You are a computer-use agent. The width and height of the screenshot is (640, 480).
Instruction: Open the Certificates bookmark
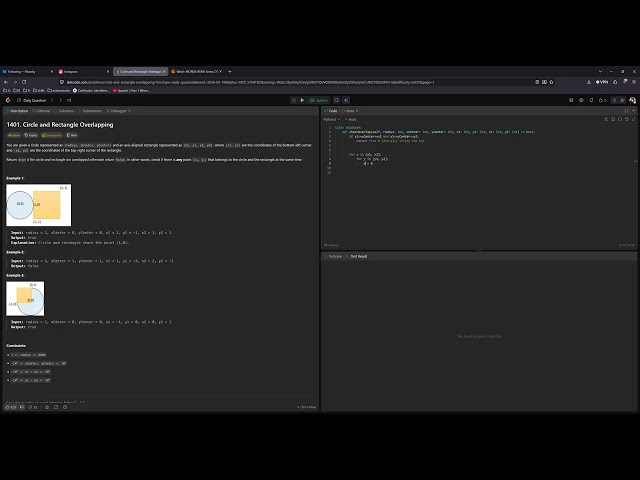pyautogui.click(x=91, y=91)
